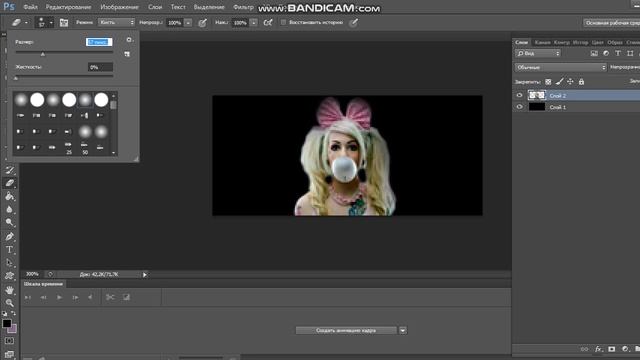Add layer mask icon
This screenshot has height=360, width=640.
tap(611, 349)
